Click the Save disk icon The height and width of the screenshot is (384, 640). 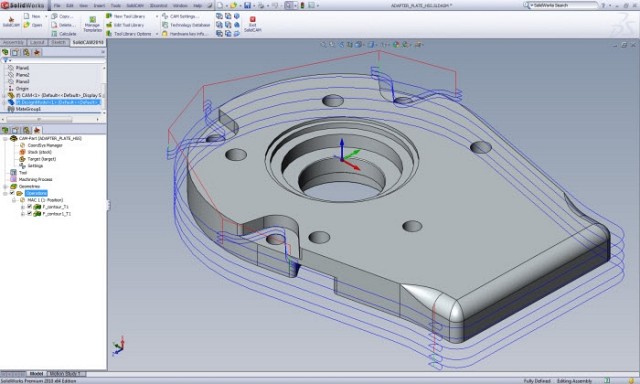click(x=247, y=5)
